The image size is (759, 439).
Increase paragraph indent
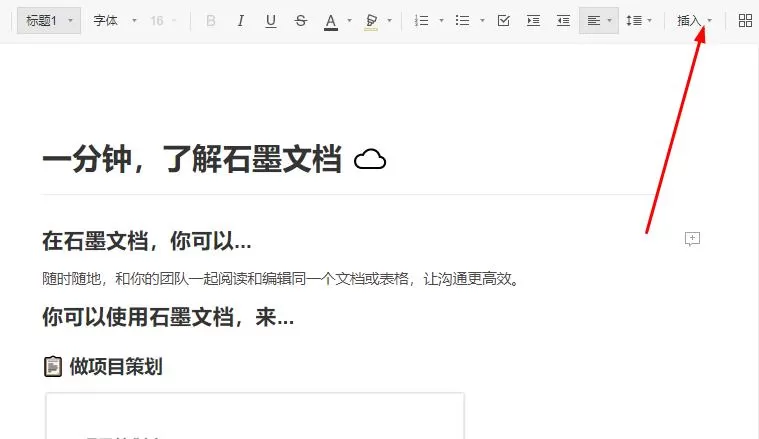[x=533, y=21]
